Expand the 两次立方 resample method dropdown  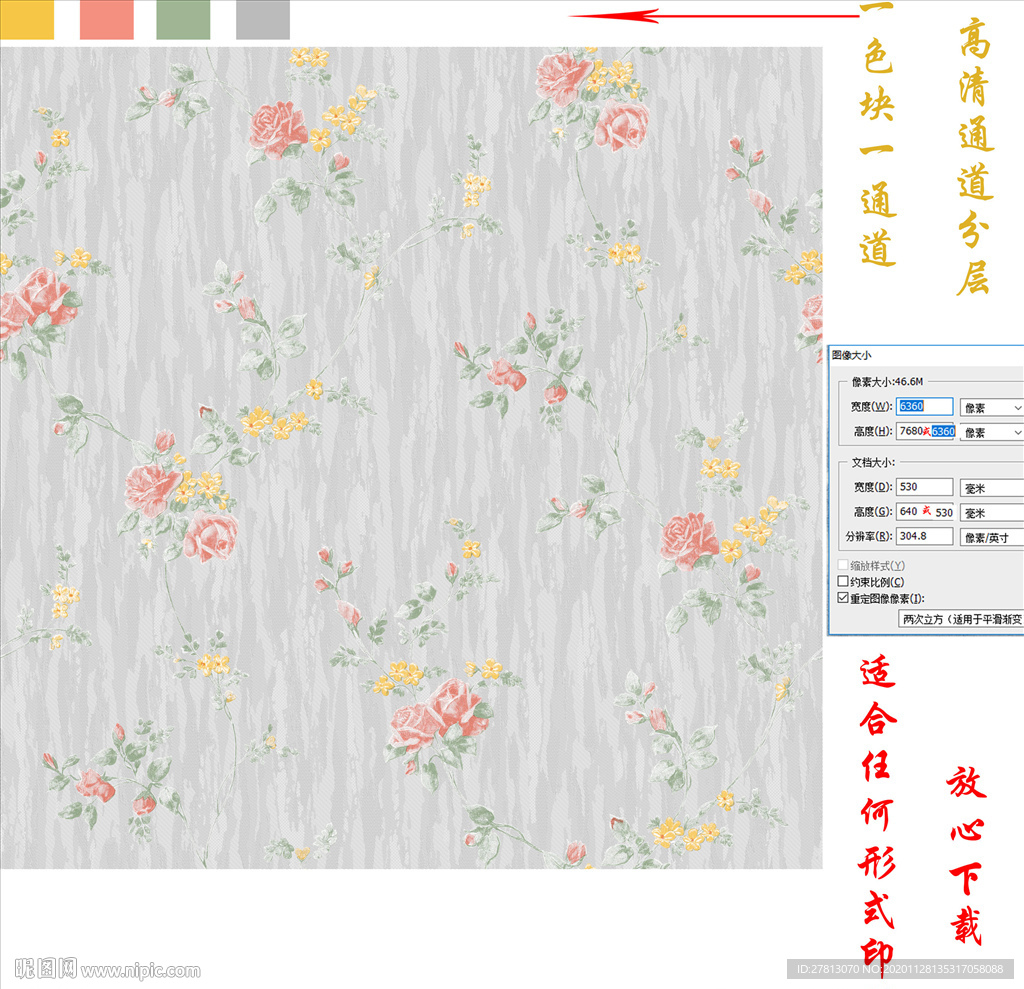(x=960, y=619)
